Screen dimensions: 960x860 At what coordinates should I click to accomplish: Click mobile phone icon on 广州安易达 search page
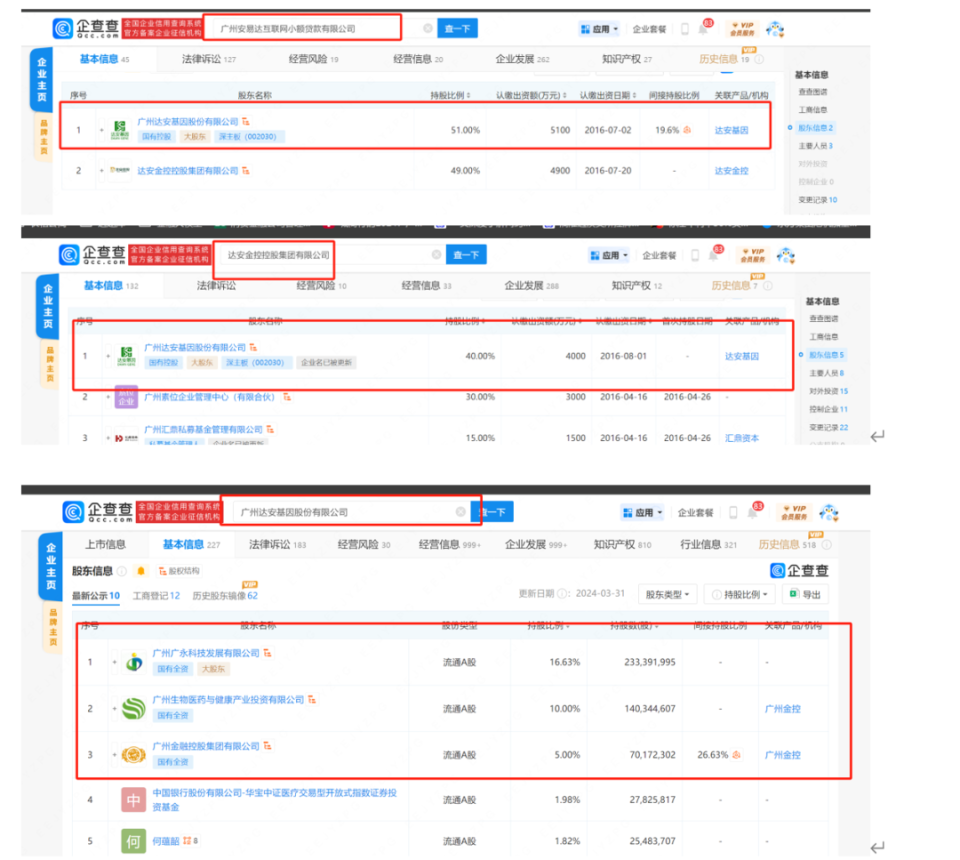684,29
